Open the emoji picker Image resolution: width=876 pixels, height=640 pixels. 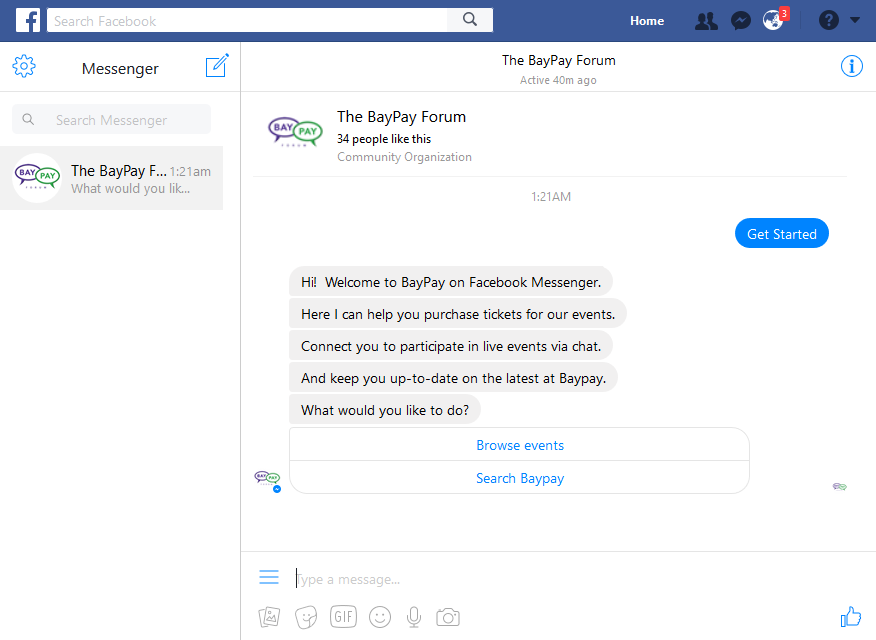(380, 617)
